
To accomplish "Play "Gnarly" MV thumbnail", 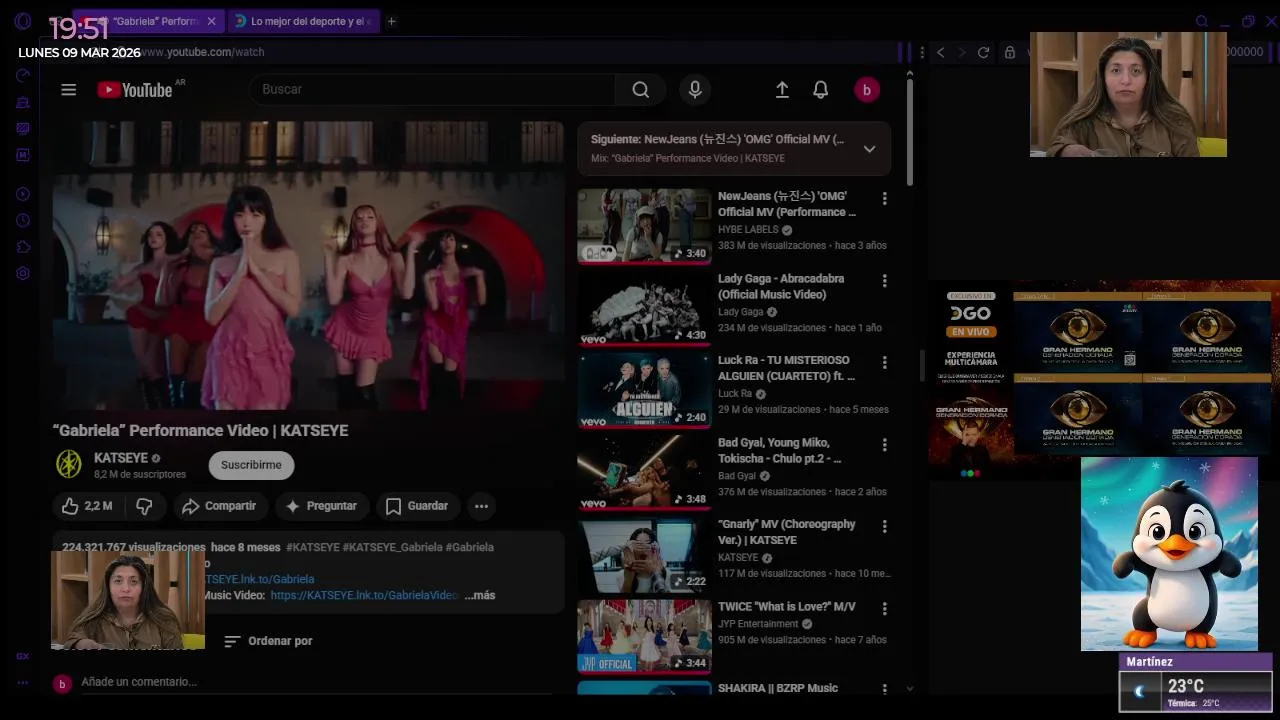I will (644, 554).
